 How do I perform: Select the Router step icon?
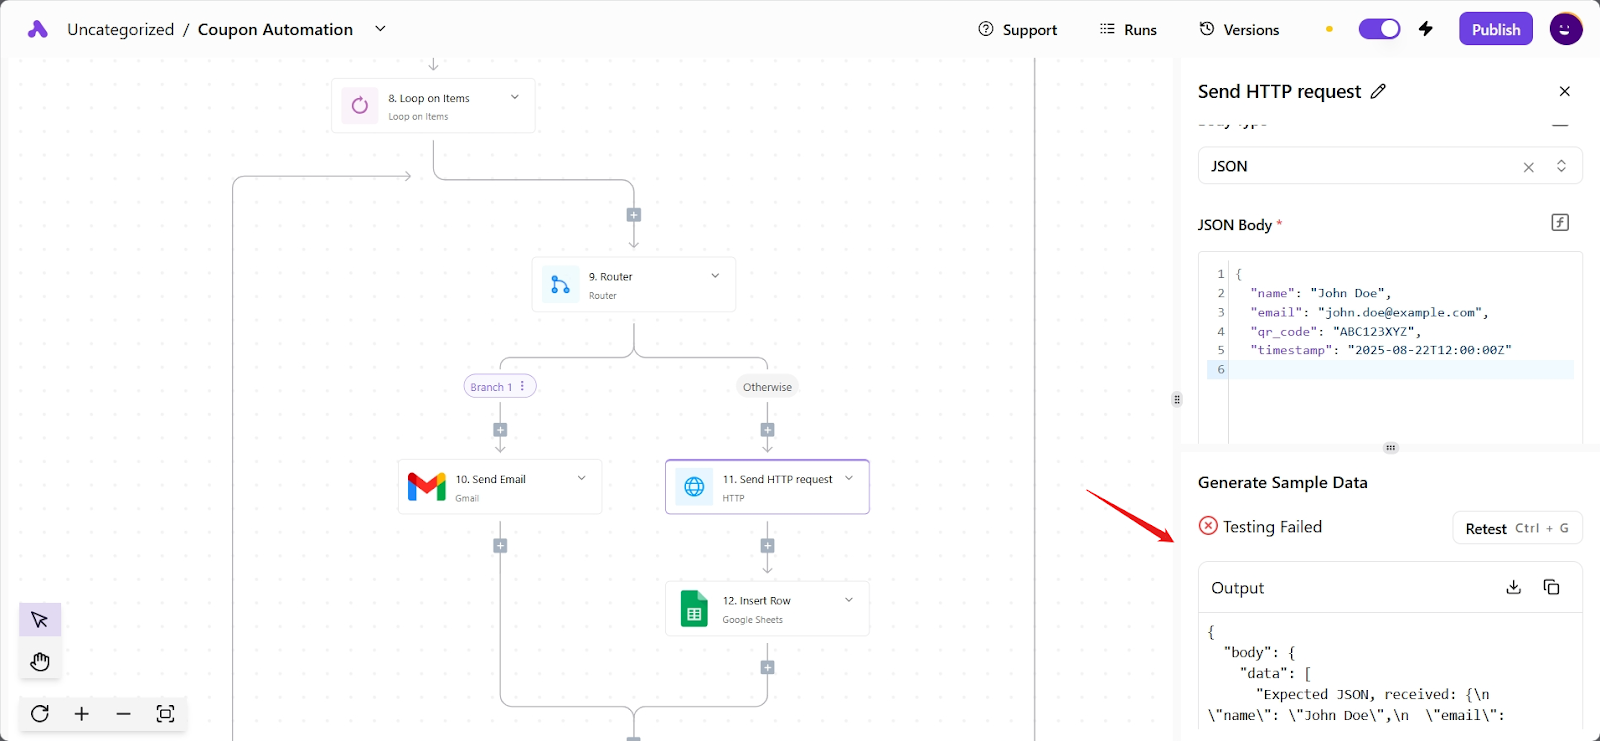pyautogui.click(x=561, y=285)
